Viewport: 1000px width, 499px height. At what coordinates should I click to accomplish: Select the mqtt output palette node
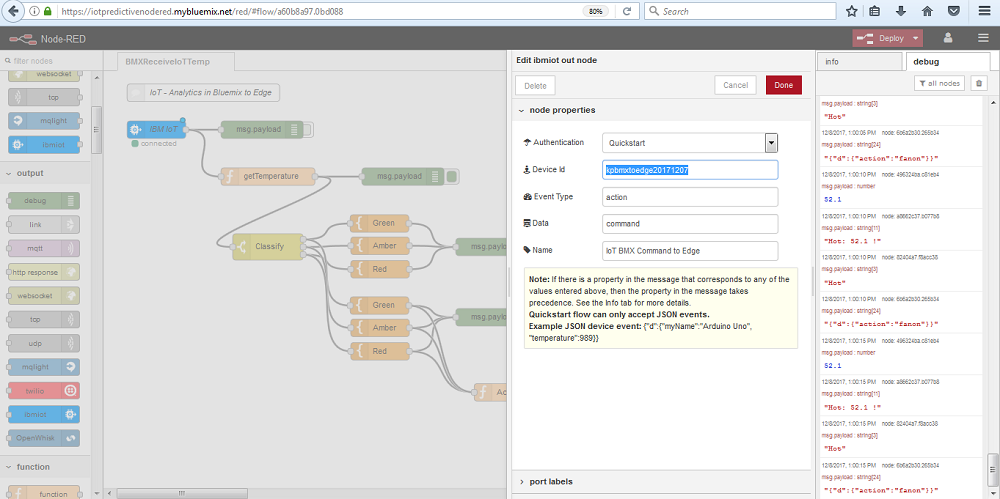click(x=44, y=248)
